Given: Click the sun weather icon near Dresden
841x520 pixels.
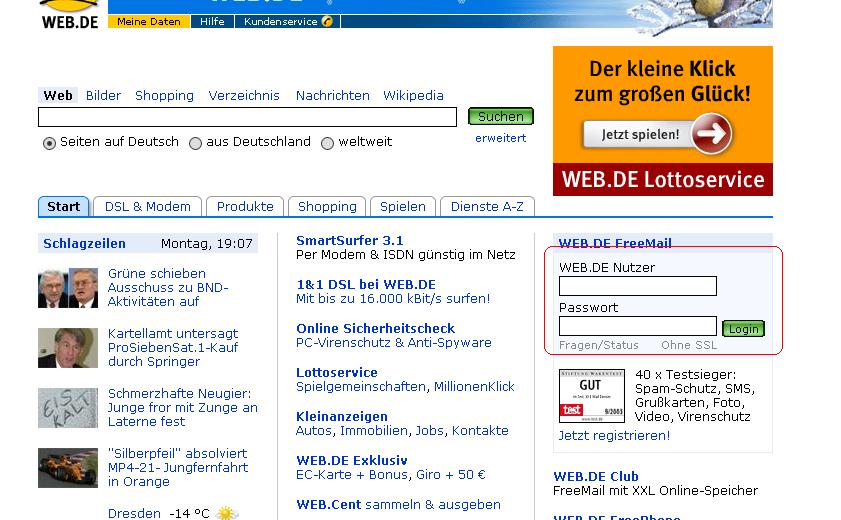Looking at the screenshot, I should point(227,513).
